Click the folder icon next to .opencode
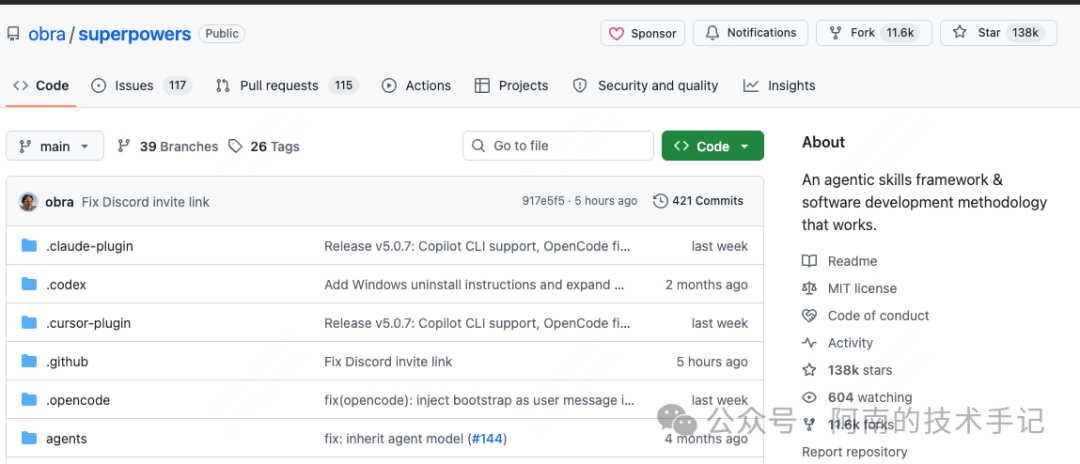Image resolution: width=1080 pixels, height=464 pixels. 28,400
